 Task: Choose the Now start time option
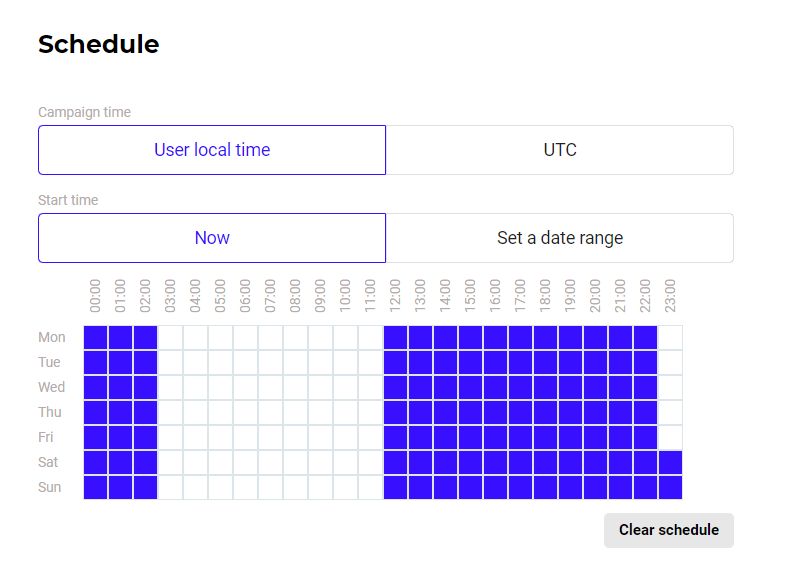coord(212,238)
